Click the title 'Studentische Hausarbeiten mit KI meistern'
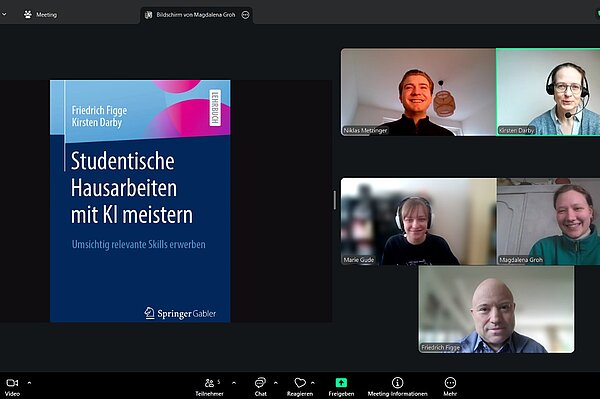Screen dimensions: 600x399 132,187
